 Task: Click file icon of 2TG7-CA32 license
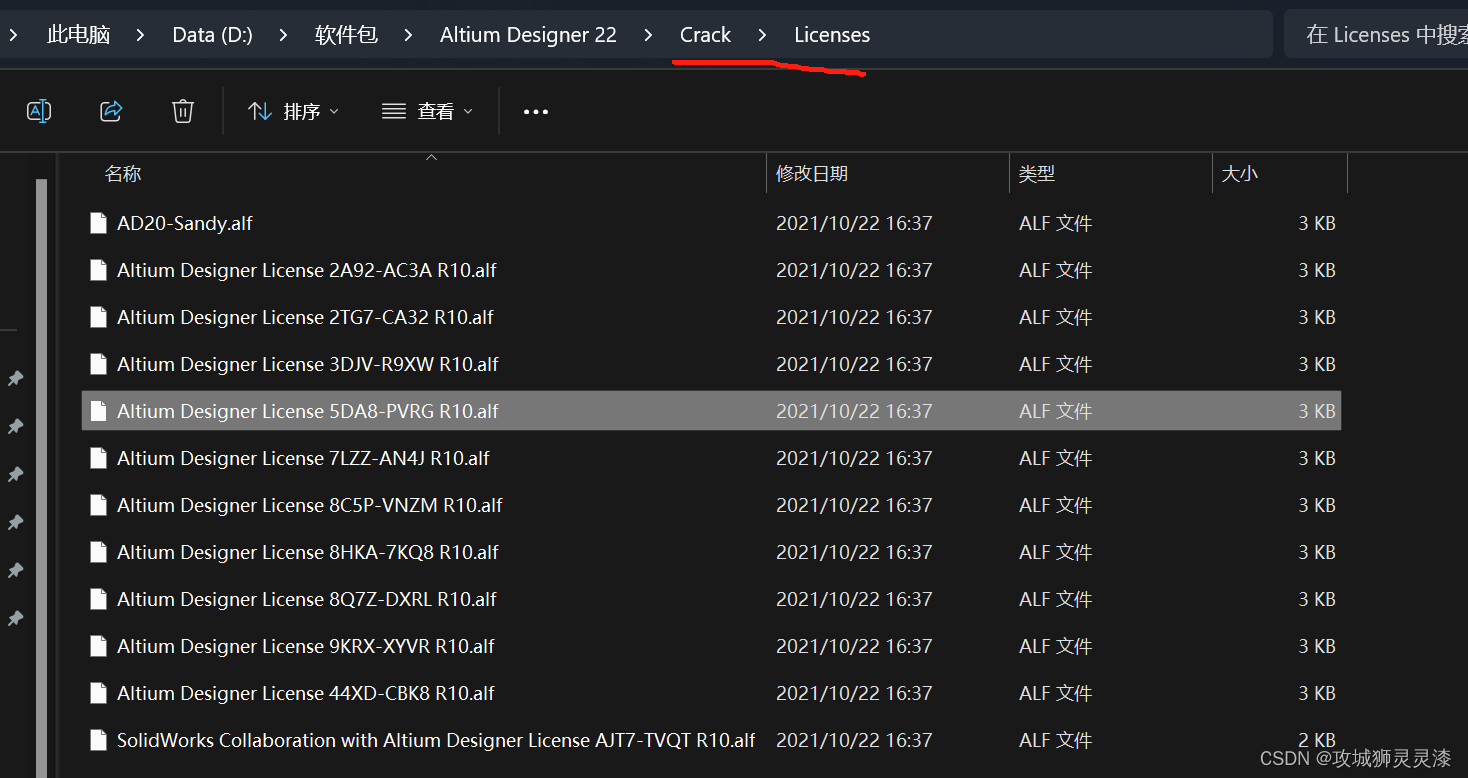pos(98,317)
